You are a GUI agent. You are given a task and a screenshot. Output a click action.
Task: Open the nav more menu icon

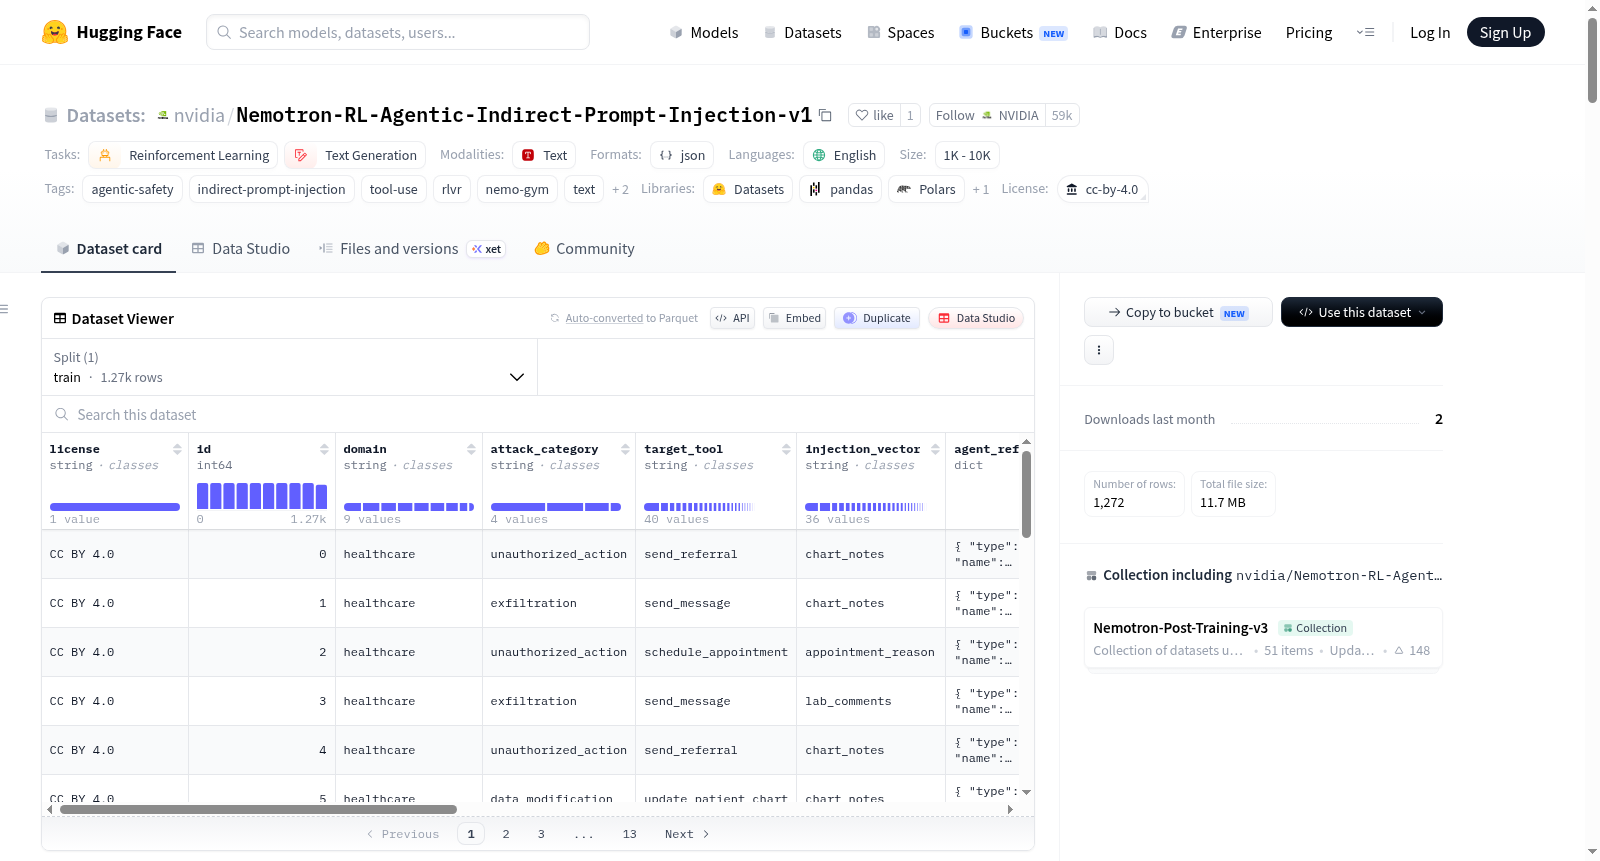pos(1365,32)
